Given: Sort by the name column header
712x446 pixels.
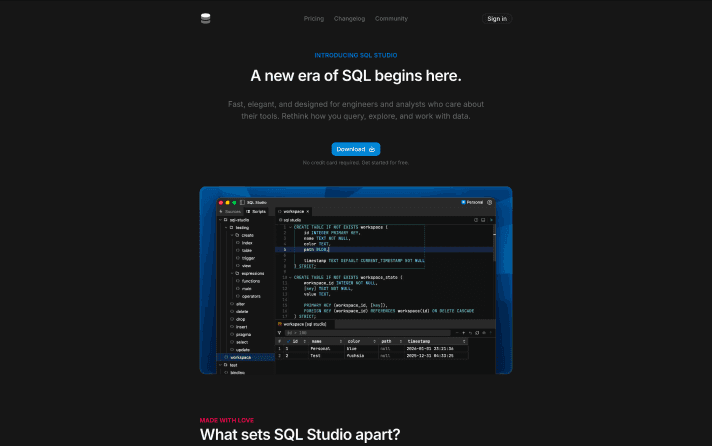Looking at the screenshot, I should (326, 341).
